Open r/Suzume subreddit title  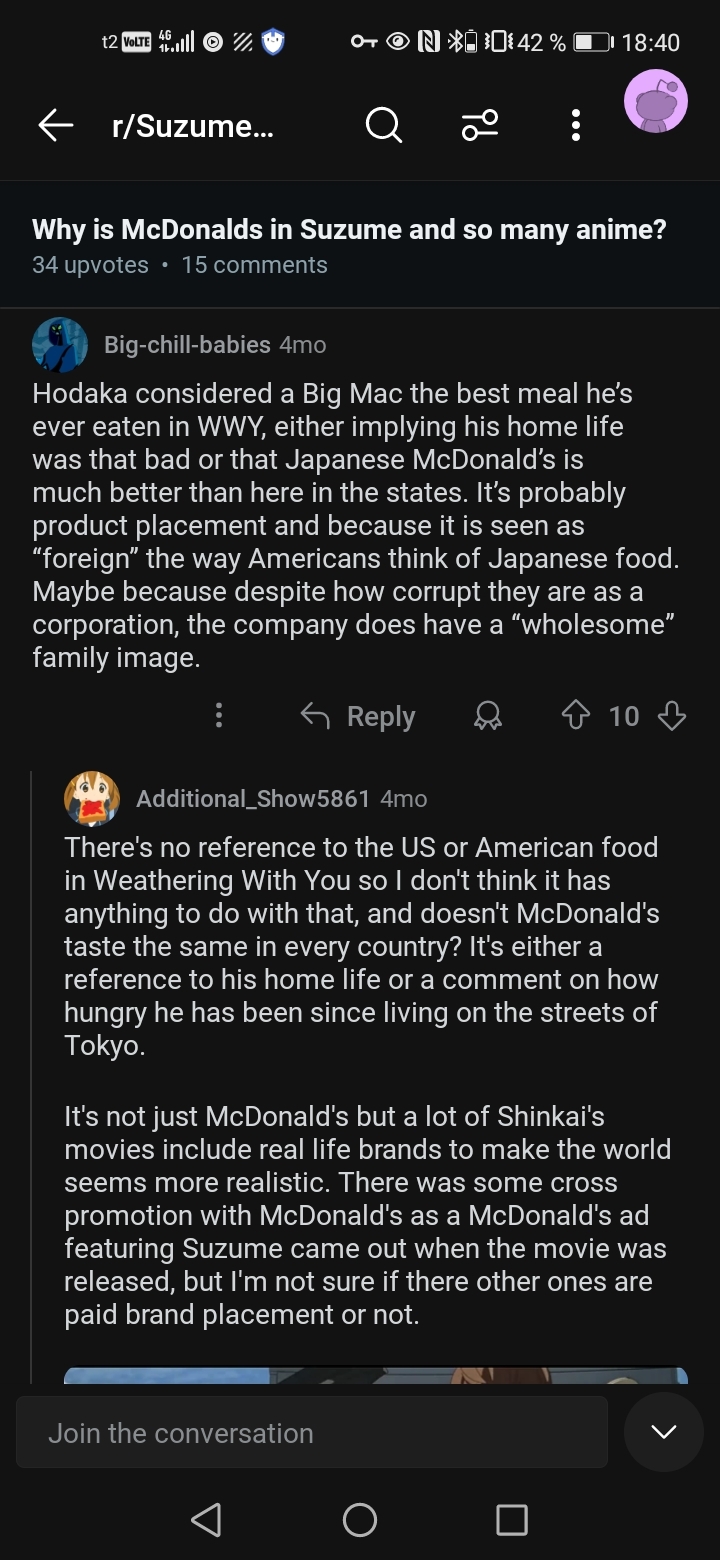pos(193,126)
